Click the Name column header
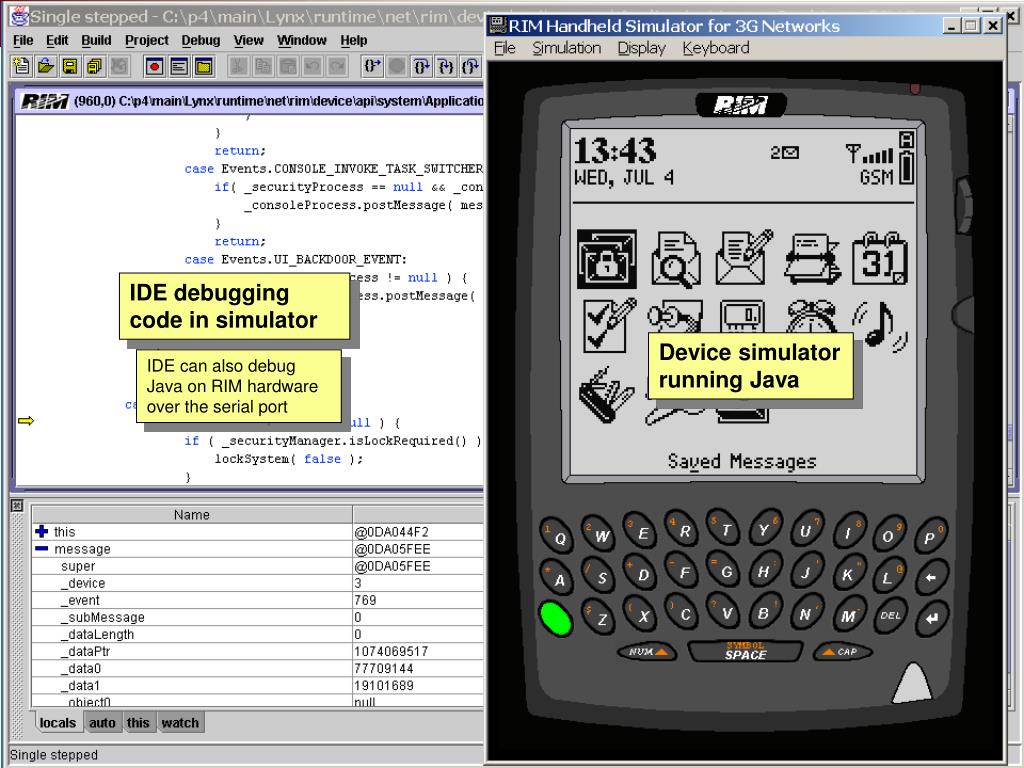Image resolution: width=1024 pixels, height=768 pixels. [192, 515]
